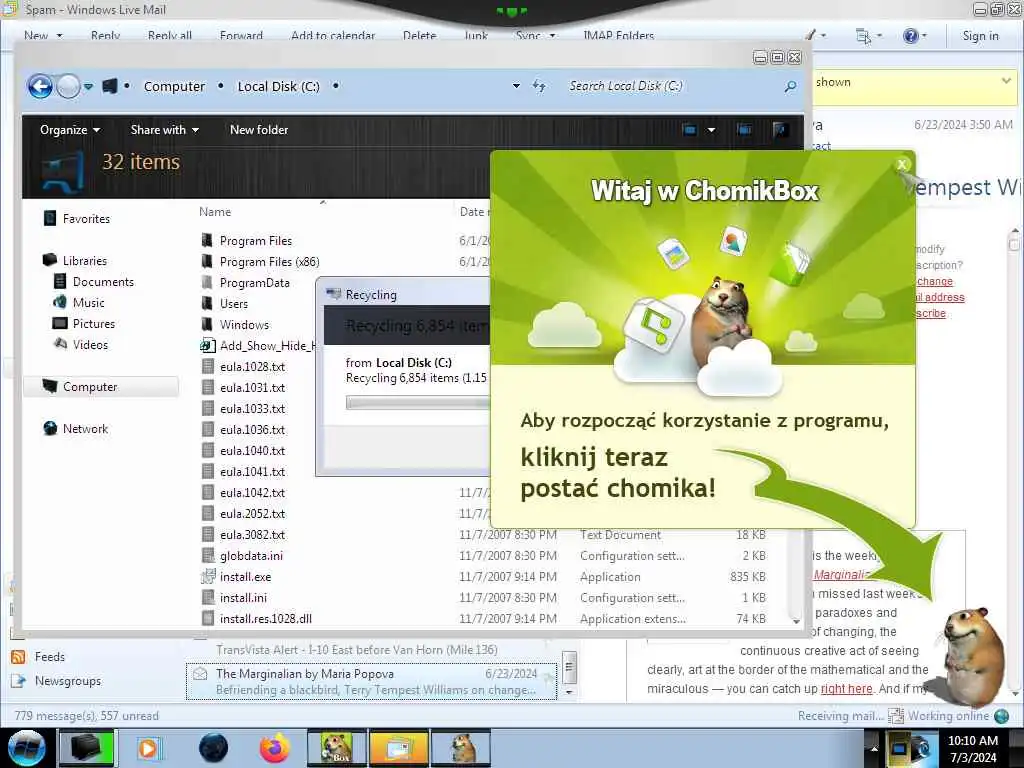The image size is (1024, 768).
Task: Select The Marginalian by Maria Popova message
Action: tap(371, 681)
